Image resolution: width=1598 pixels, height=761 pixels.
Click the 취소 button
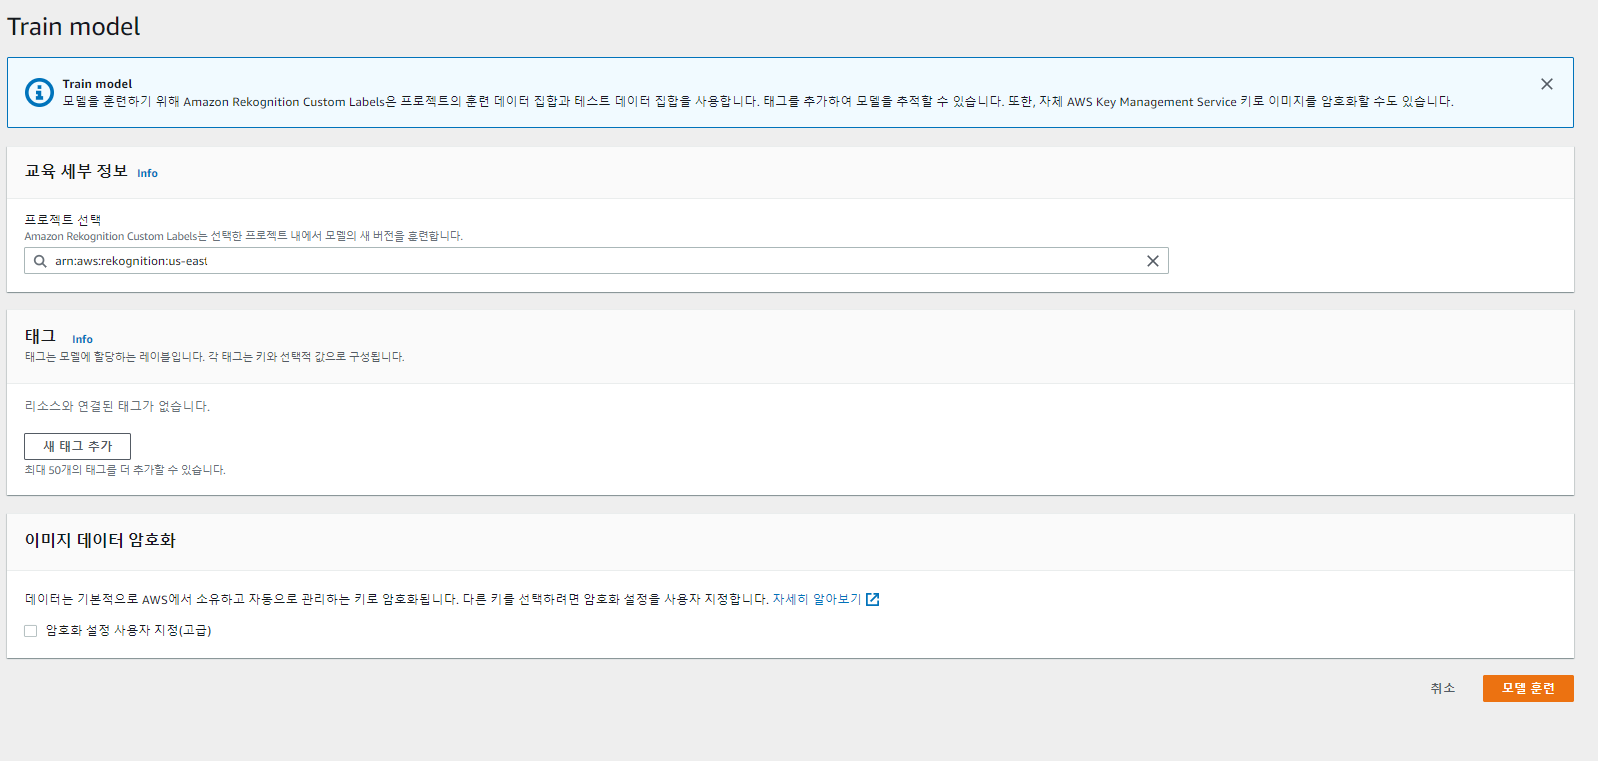(x=1442, y=688)
